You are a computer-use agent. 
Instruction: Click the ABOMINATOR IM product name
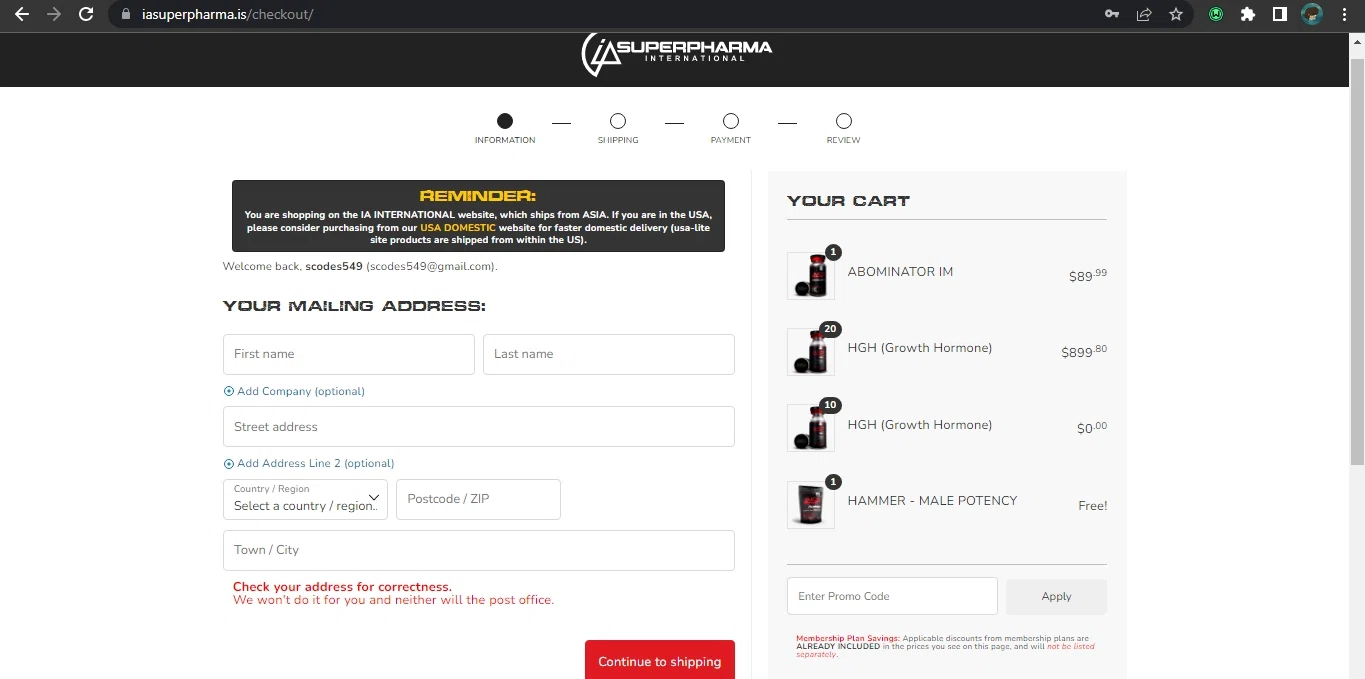[900, 272]
